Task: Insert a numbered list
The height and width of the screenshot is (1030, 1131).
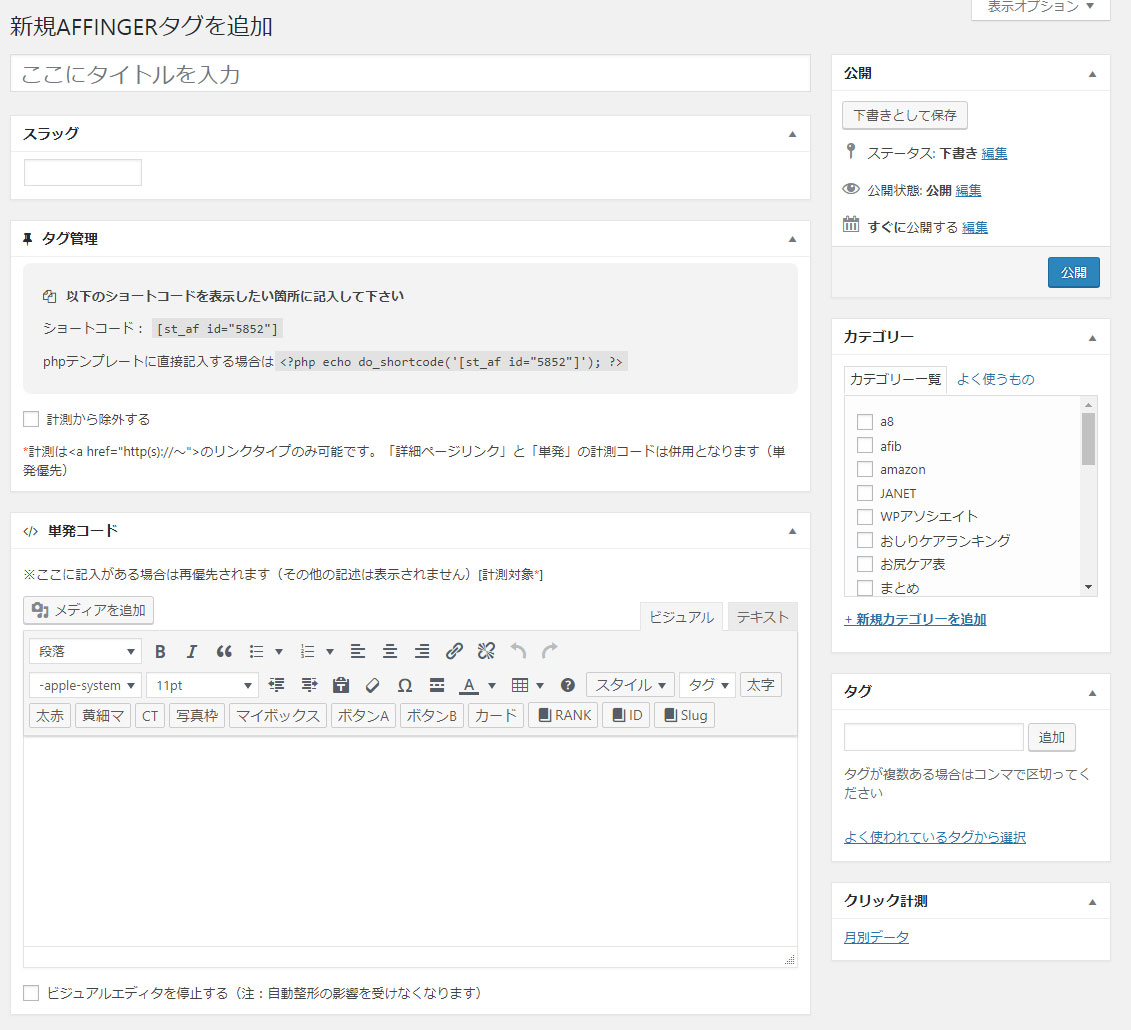Action: point(307,651)
